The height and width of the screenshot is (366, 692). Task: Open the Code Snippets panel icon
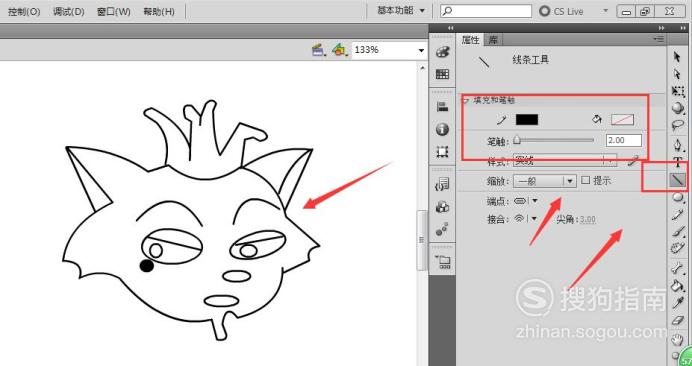[x=442, y=185]
